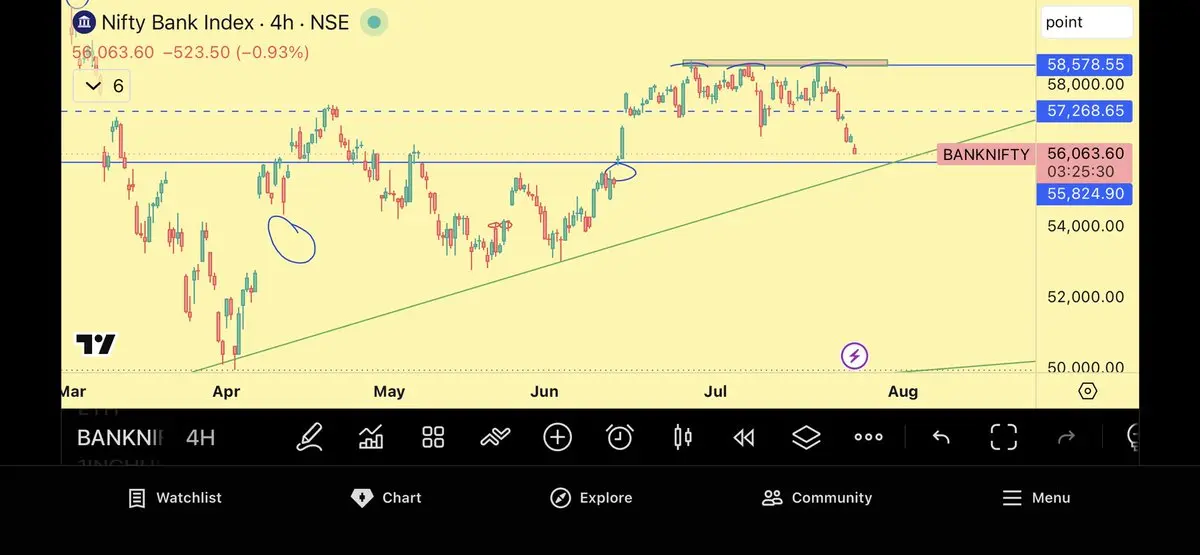Switch to the Watchlist tab
The width and height of the screenshot is (1200, 555).
[x=175, y=498]
